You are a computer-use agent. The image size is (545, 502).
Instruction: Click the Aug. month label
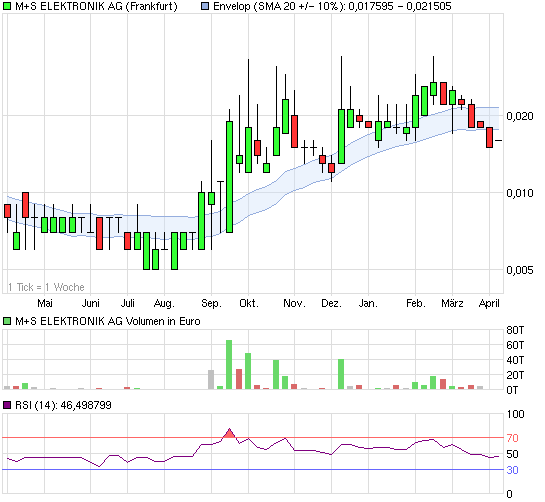(164, 303)
